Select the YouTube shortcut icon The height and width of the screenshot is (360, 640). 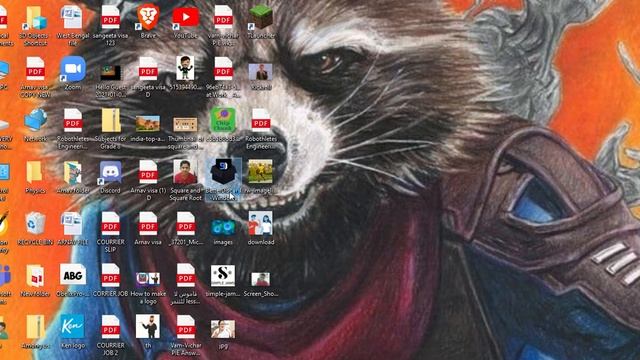(x=186, y=18)
